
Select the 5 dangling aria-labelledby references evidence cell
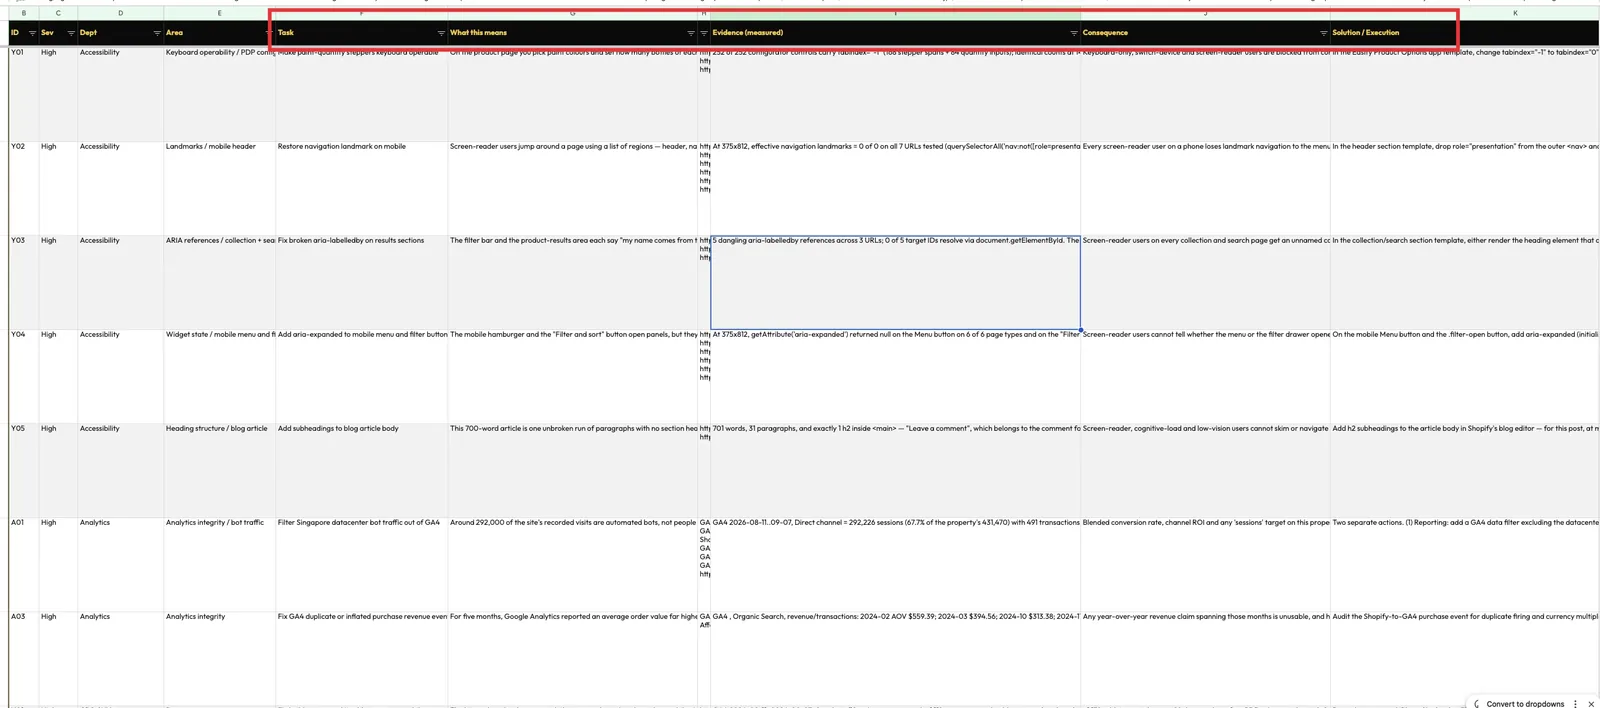coord(895,282)
